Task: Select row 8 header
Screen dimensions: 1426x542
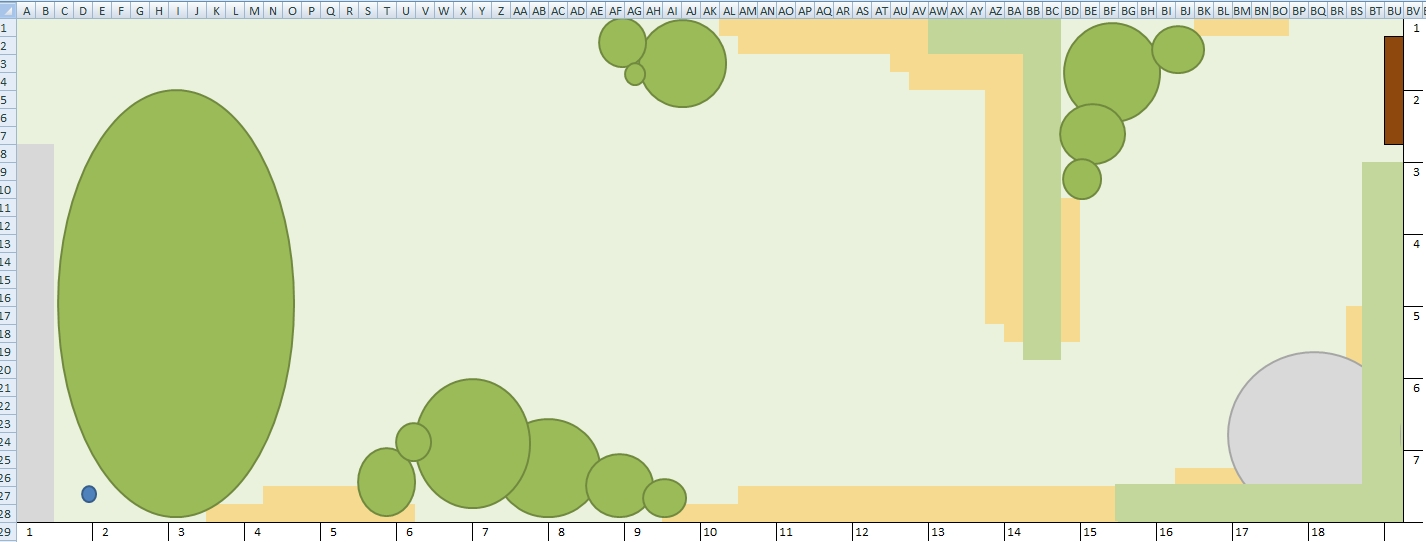Action: click(8, 154)
